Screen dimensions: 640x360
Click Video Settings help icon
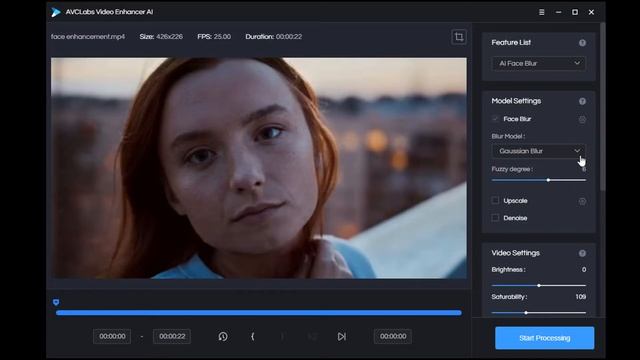tap(582, 253)
